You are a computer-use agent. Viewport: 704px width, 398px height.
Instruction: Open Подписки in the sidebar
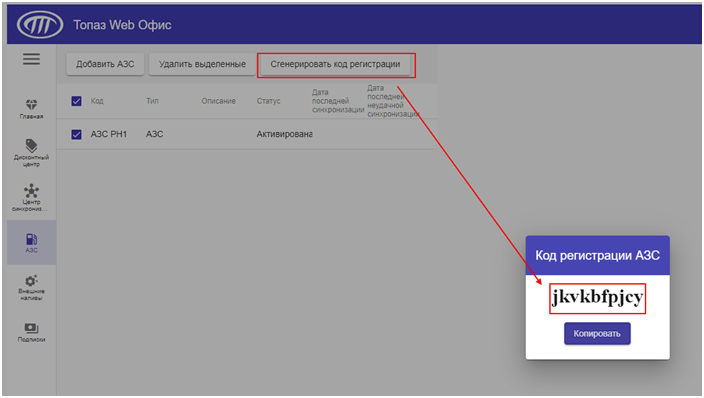31,332
